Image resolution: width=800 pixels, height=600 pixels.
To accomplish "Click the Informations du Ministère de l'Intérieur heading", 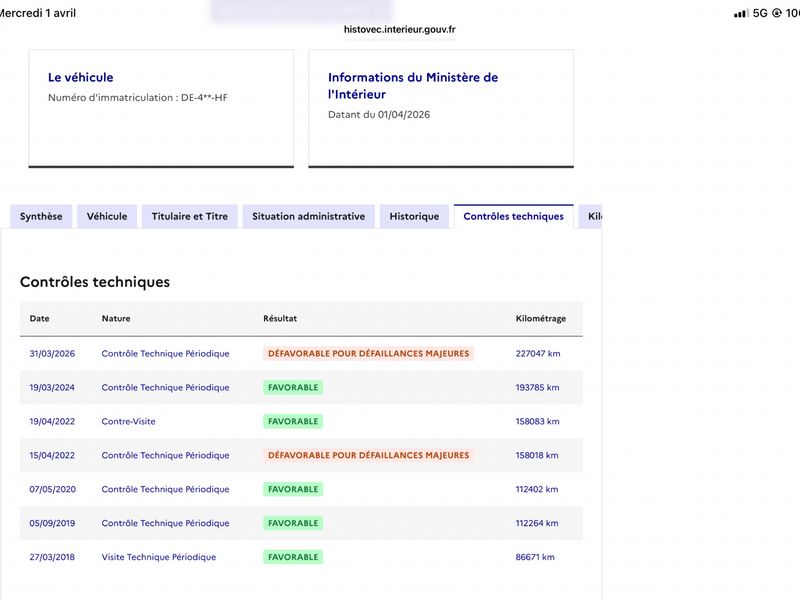I will 412,86.
